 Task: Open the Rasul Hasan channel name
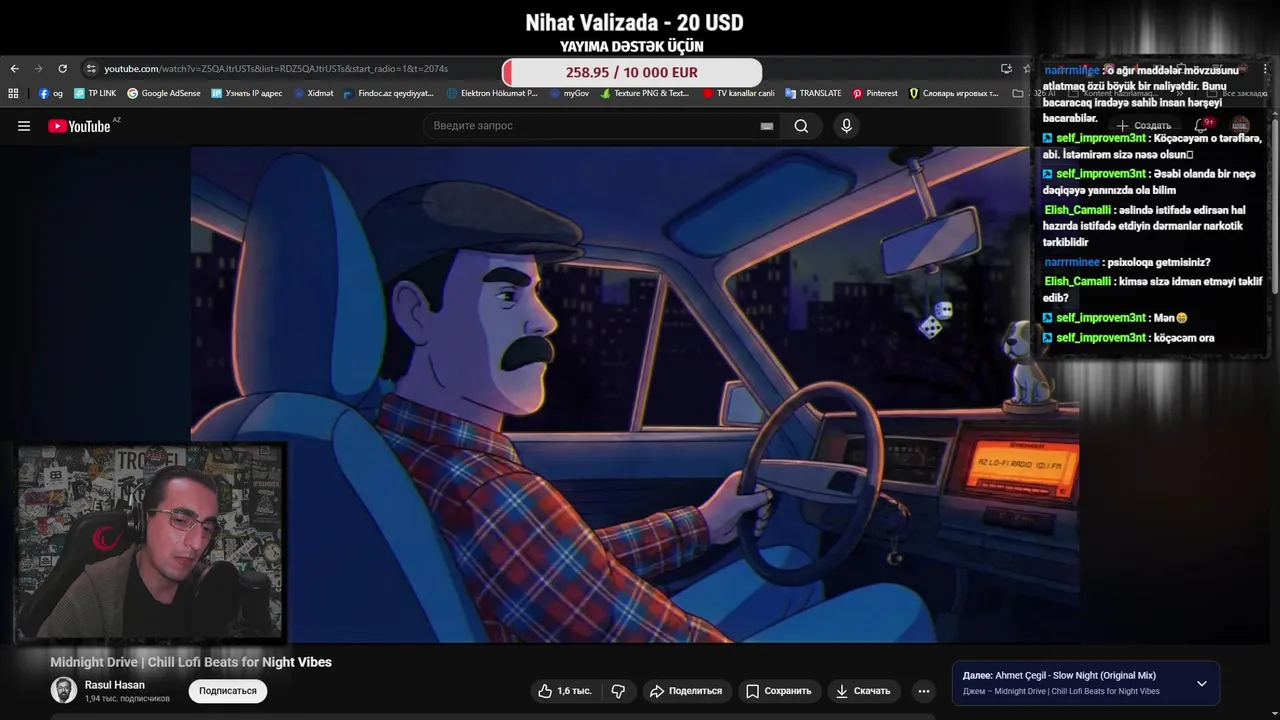[115, 685]
